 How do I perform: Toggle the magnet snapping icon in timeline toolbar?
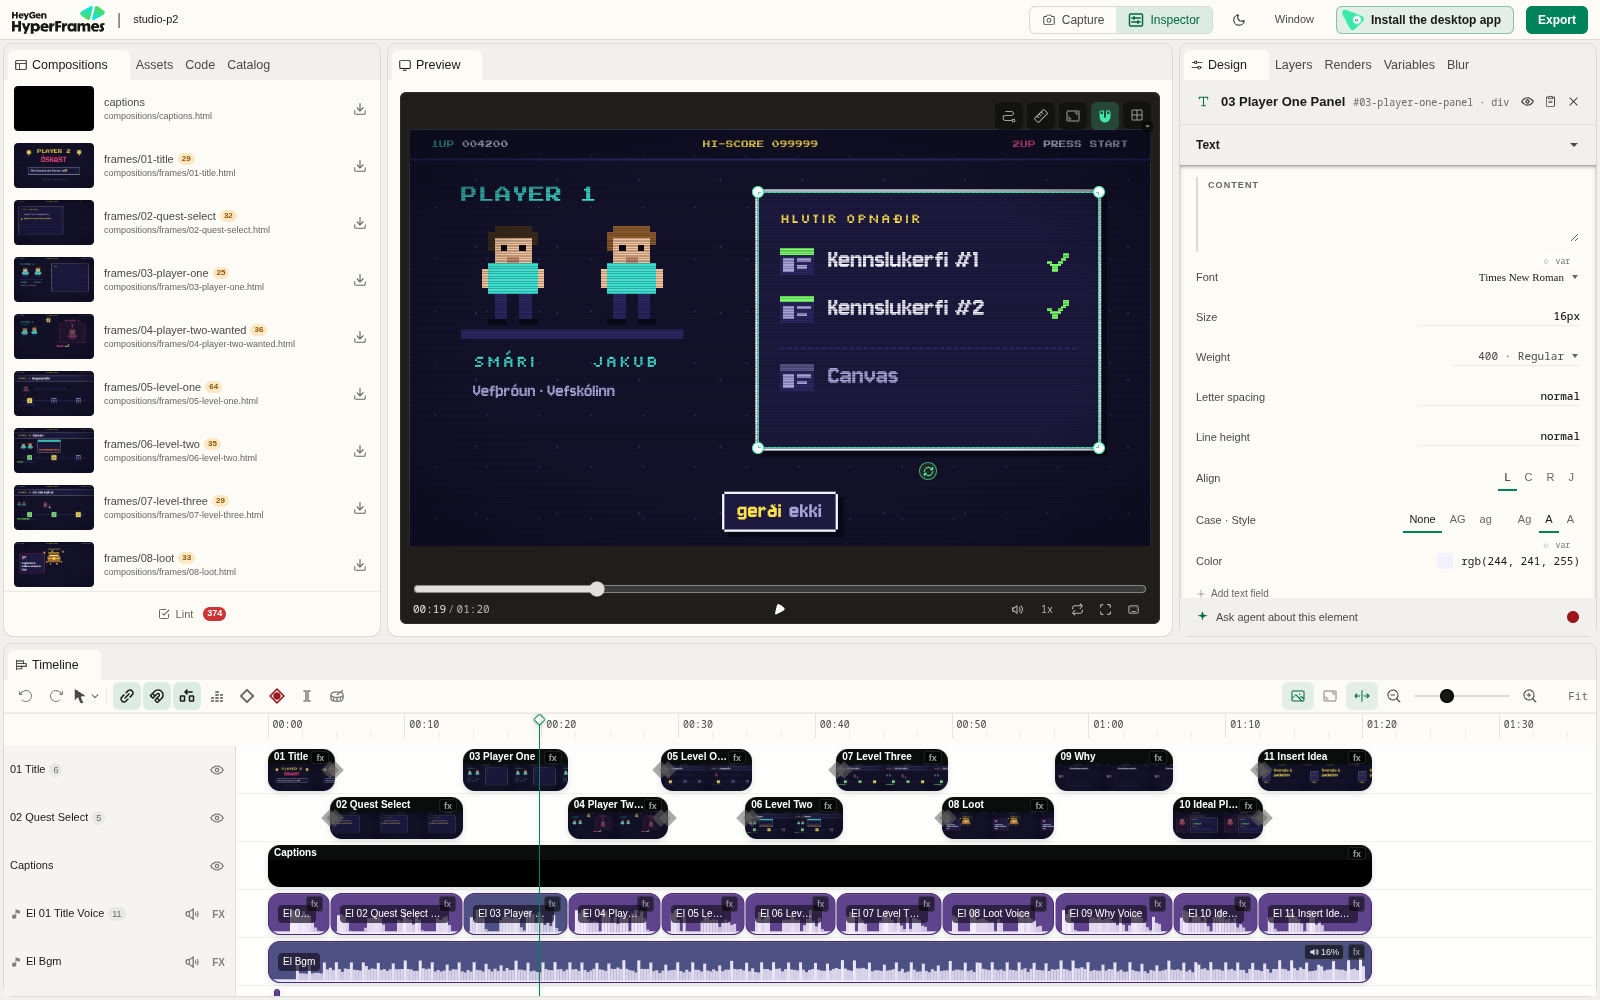[x=157, y=696]
